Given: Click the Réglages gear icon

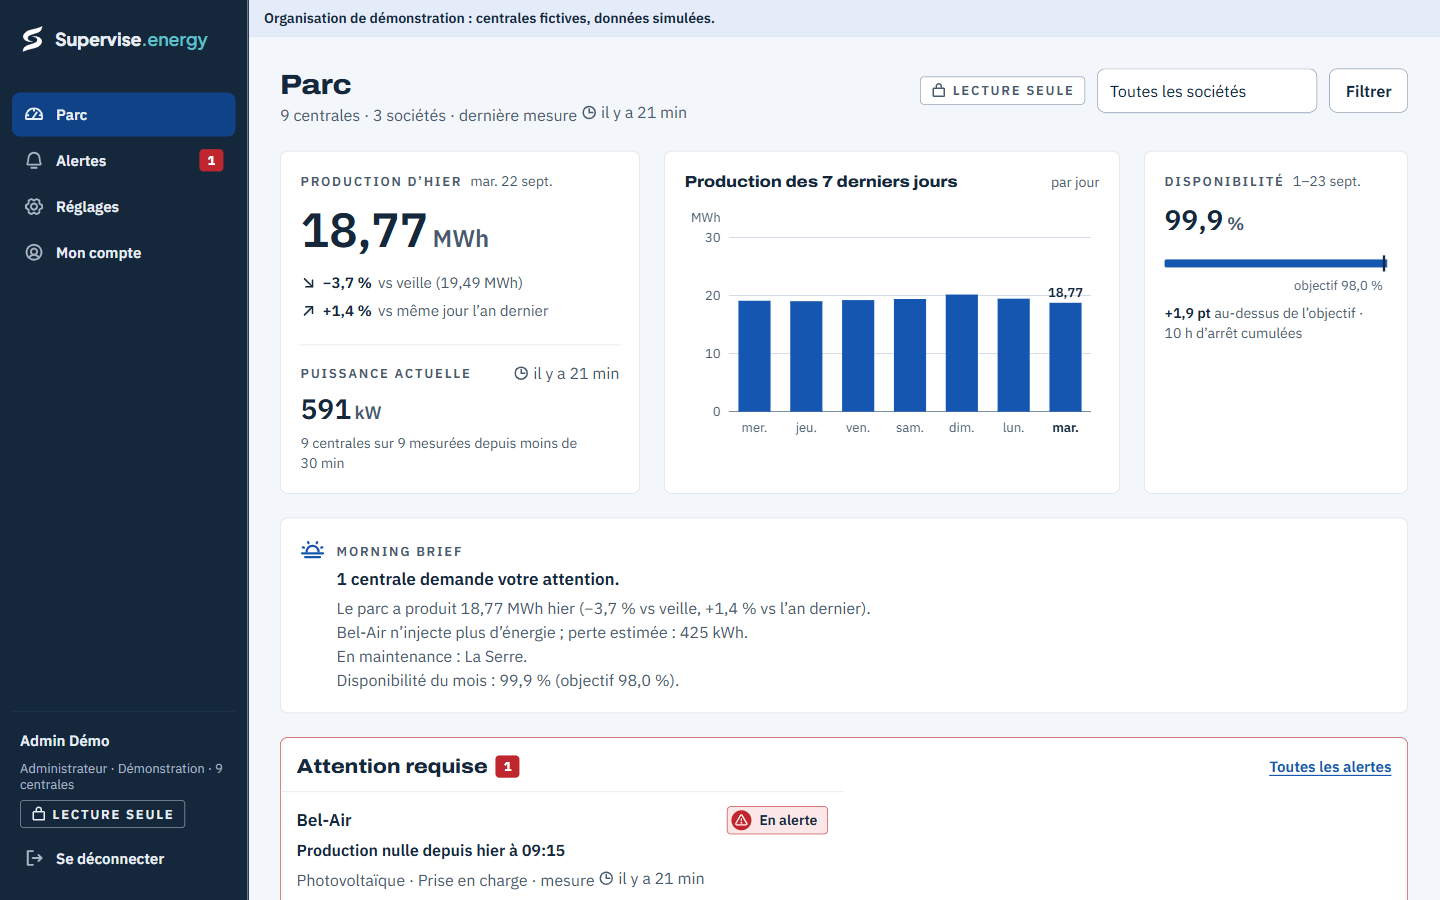Looking at the screenshot, I should point(34,207).
